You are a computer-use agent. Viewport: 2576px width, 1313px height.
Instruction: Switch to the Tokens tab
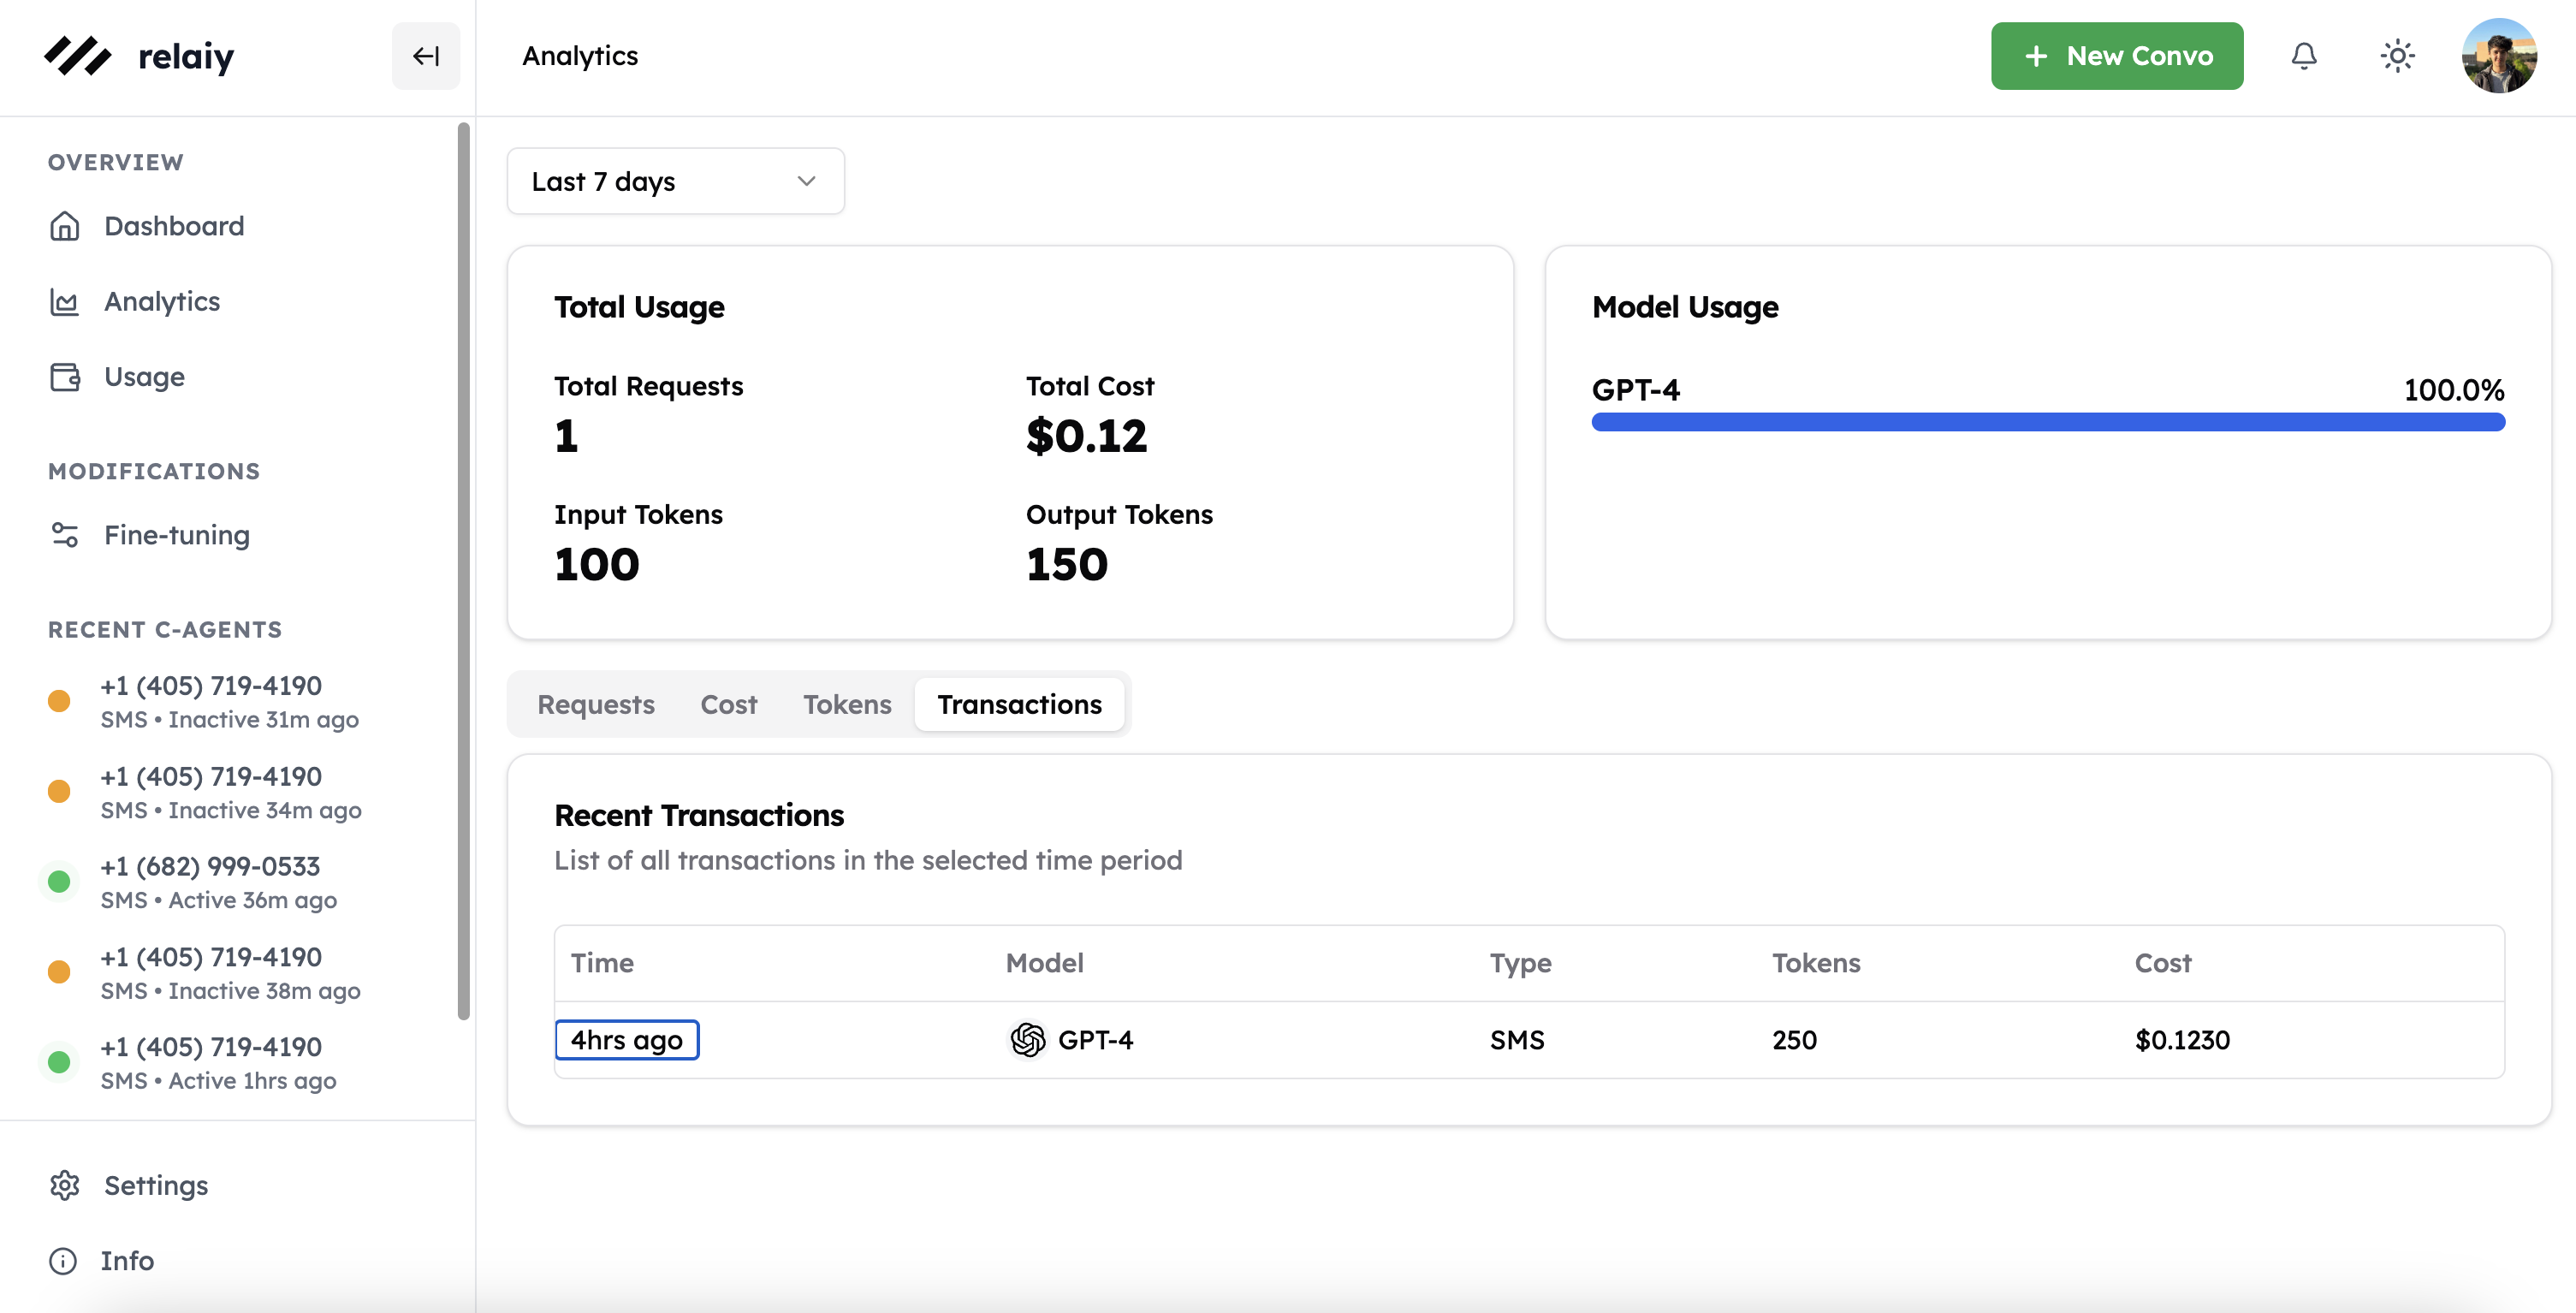tap(847, 704)
